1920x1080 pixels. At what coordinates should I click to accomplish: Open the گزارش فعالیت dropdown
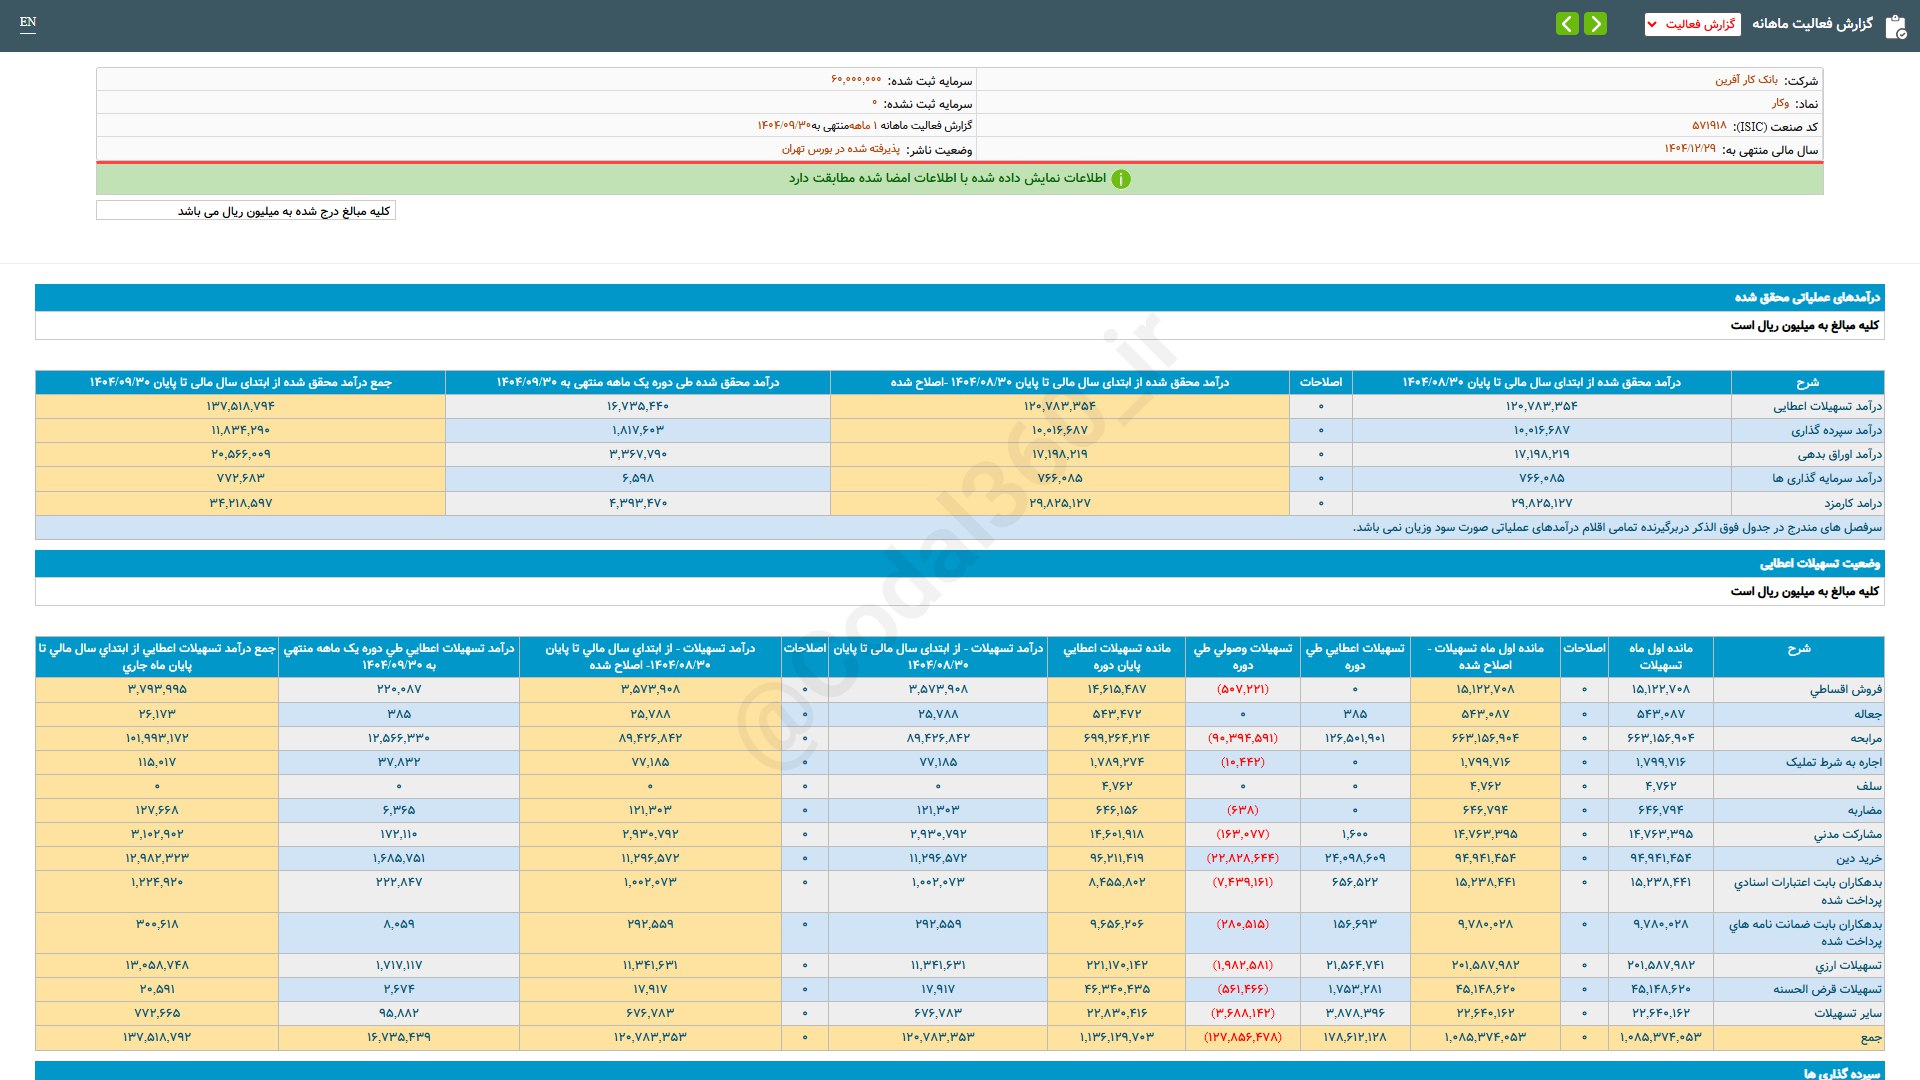[1692, 24]
